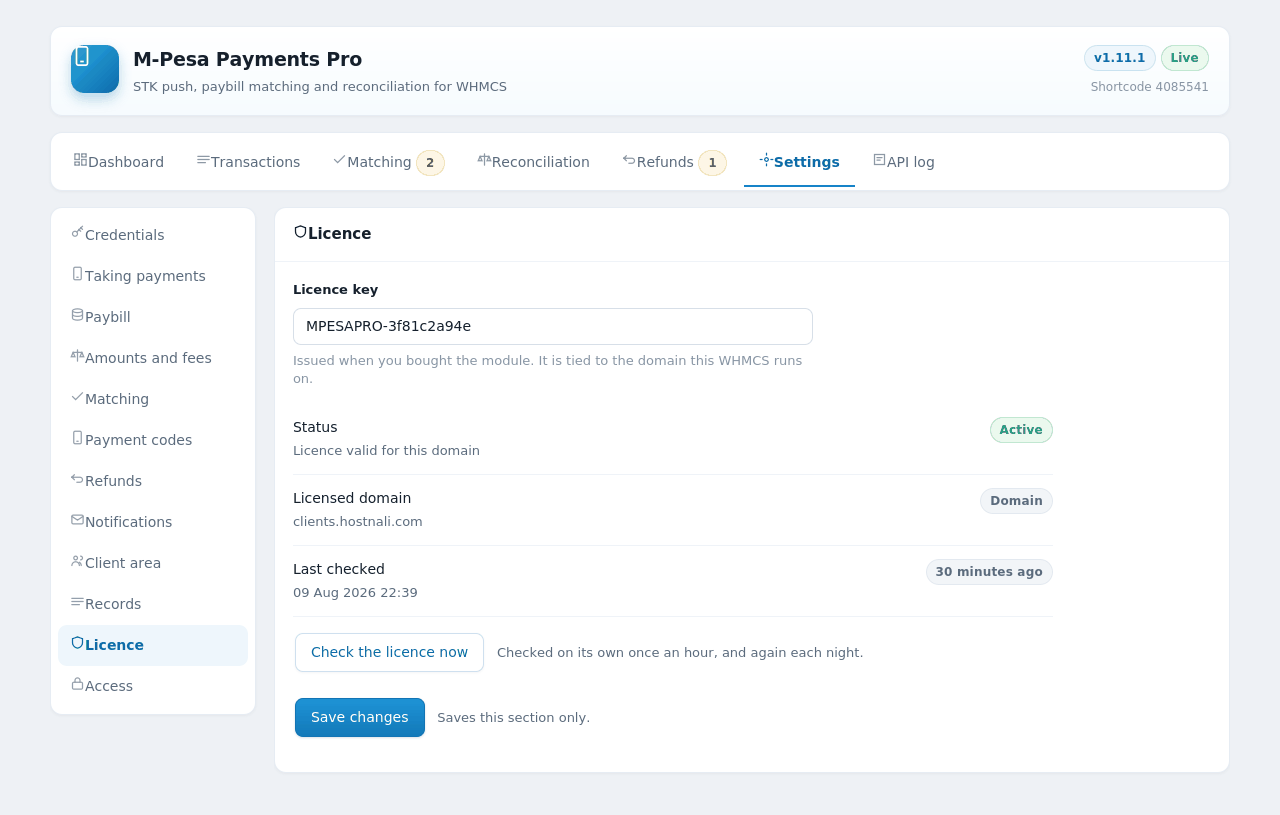The height and width of the screenshot is (815, 1280).
Task: Click the Transactions list icon
Action: 203,159
